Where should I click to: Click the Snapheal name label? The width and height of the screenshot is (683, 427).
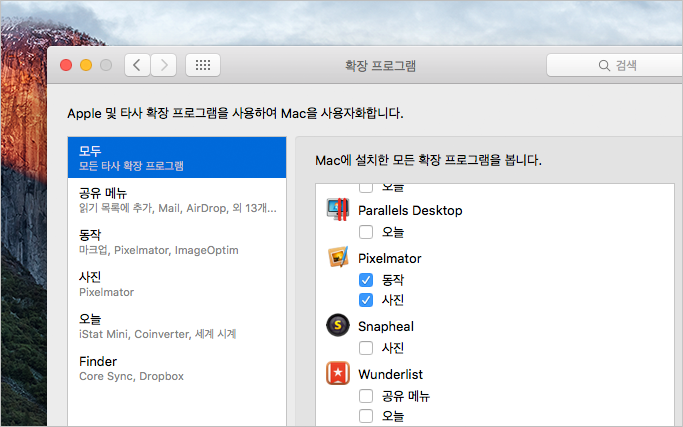pyautogui.click(x=386, y=326)
